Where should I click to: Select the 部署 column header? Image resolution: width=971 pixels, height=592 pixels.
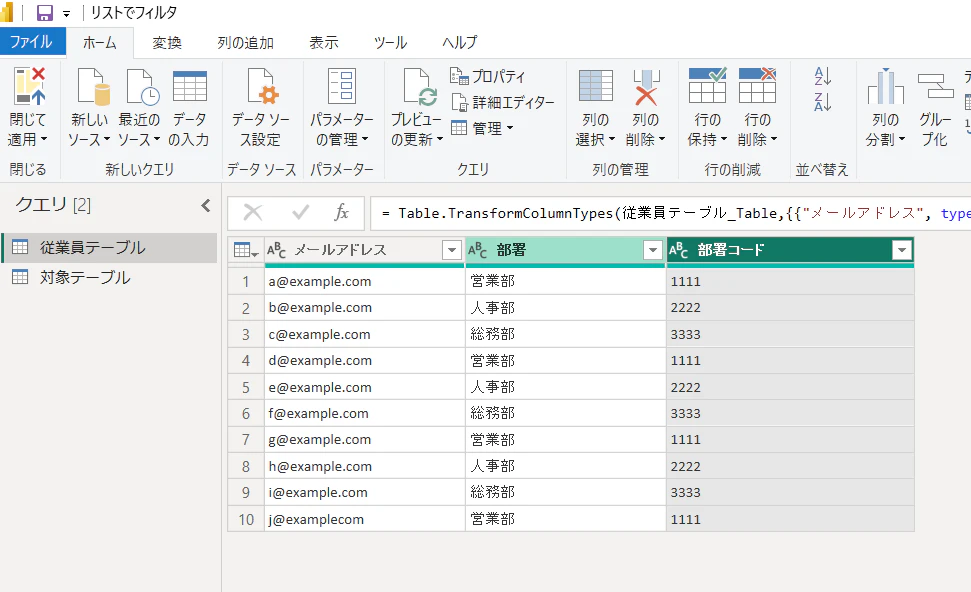[565, 250]
